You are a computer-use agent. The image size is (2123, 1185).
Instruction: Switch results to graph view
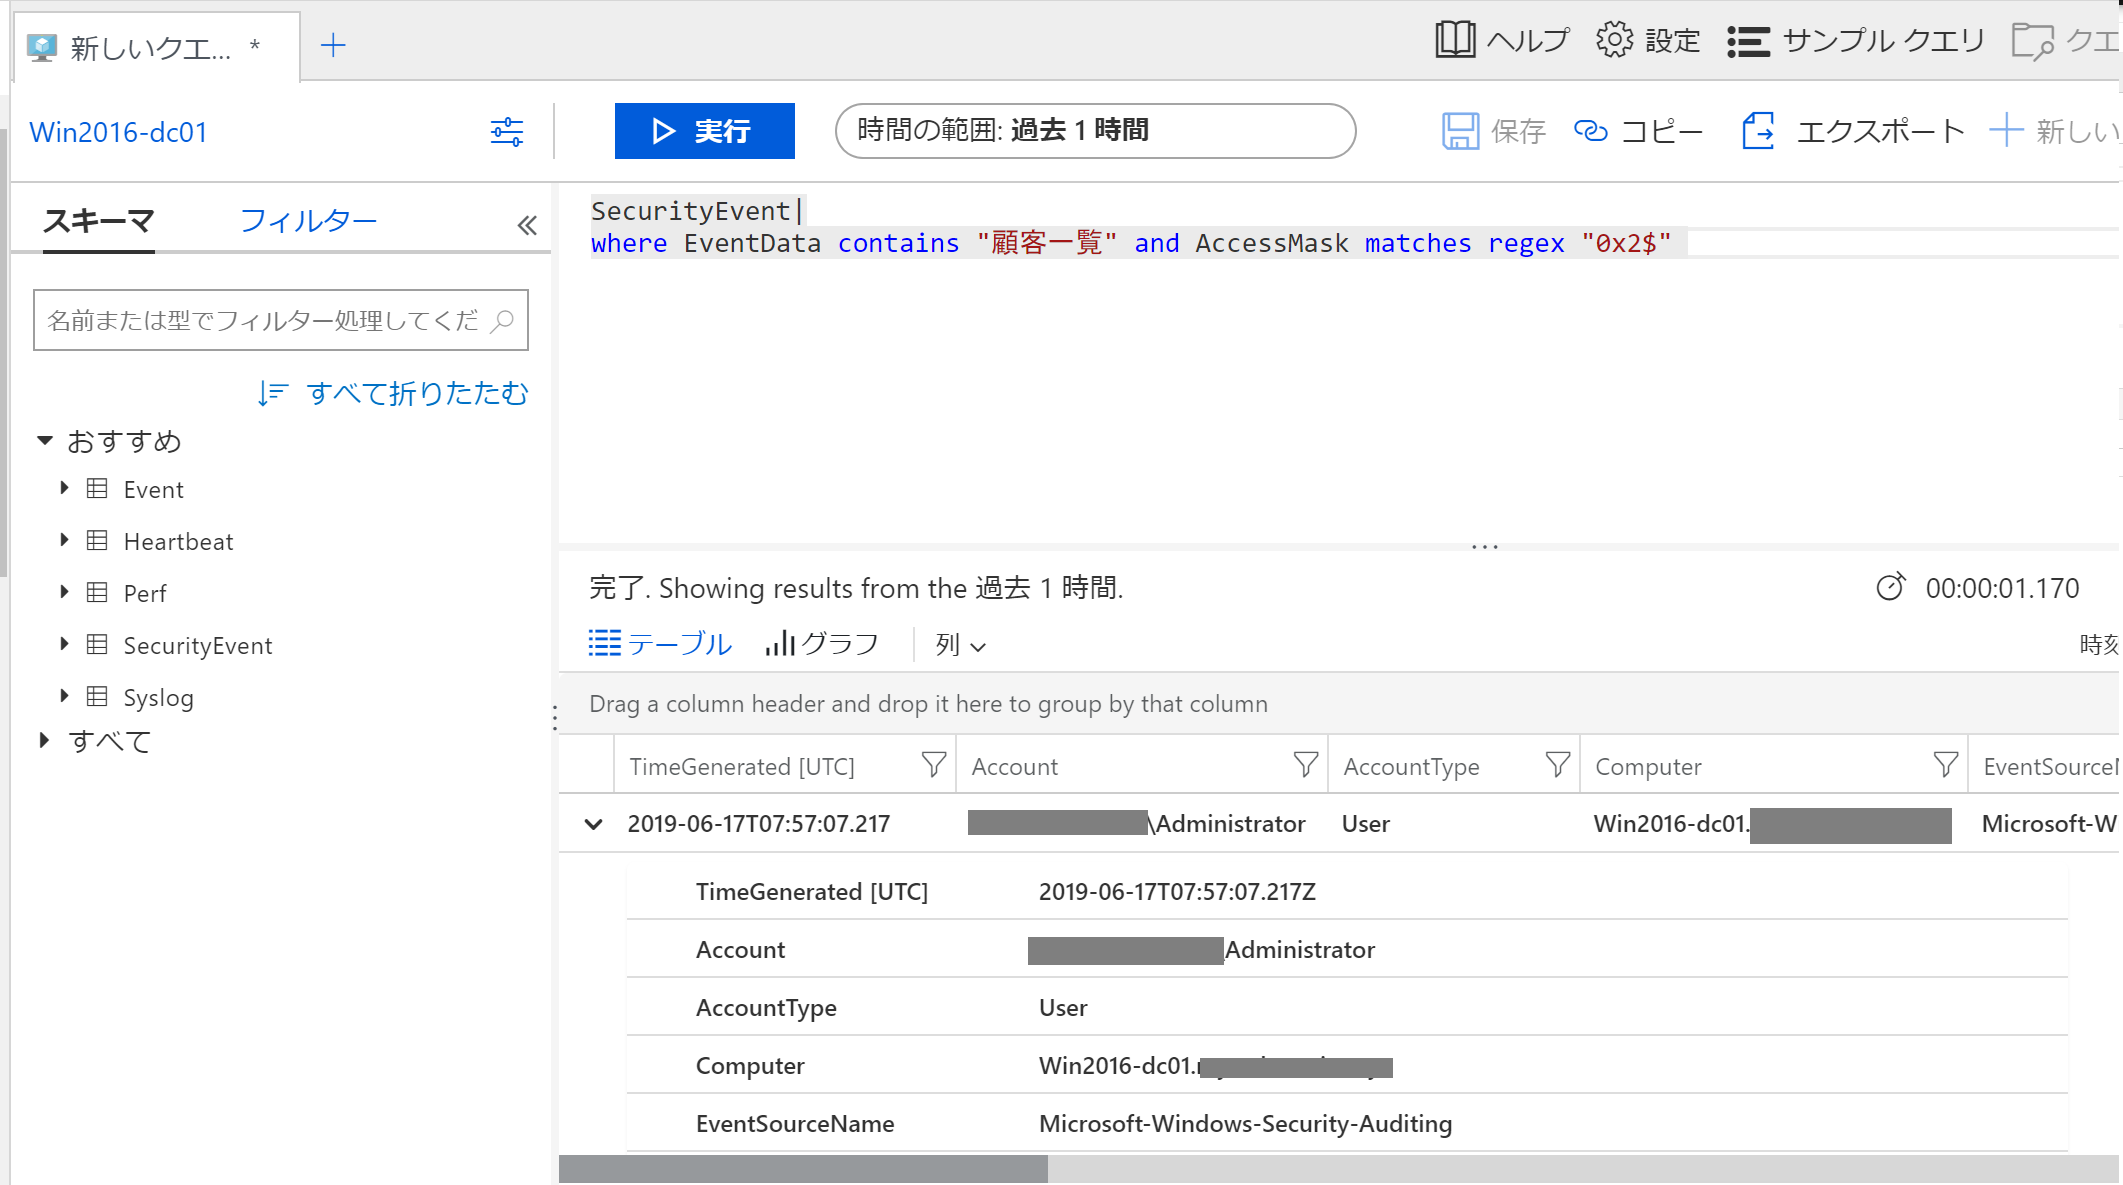(x=822, y=644)
